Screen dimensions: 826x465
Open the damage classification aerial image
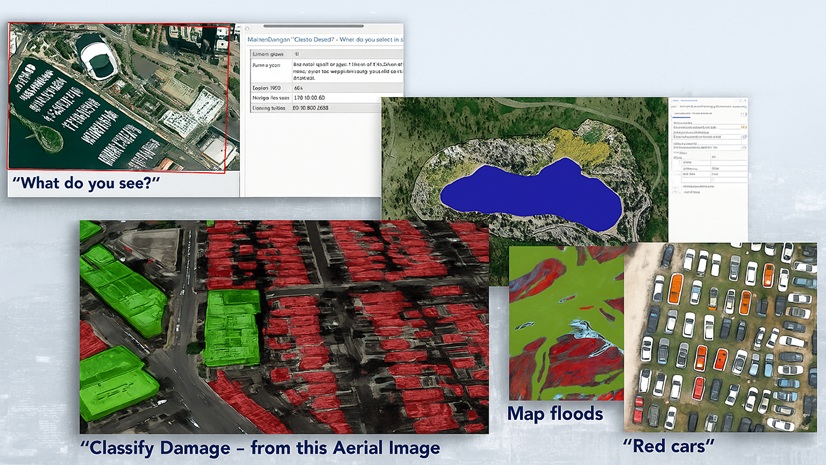click(x=284, y=327)
